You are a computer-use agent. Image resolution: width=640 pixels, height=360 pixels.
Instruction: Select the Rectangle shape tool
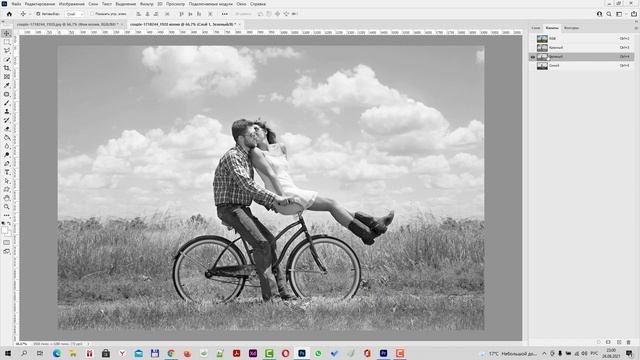7,189
